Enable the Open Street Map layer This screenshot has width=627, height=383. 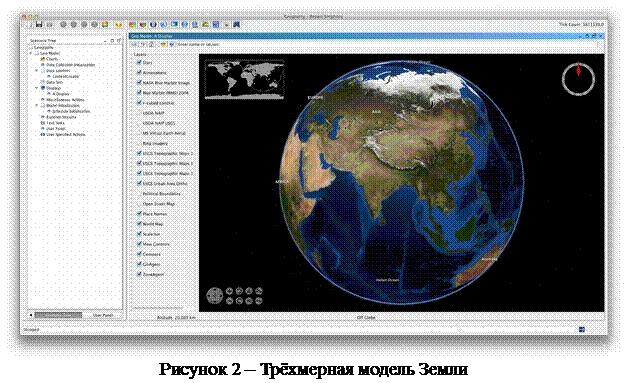pos(139,203)
